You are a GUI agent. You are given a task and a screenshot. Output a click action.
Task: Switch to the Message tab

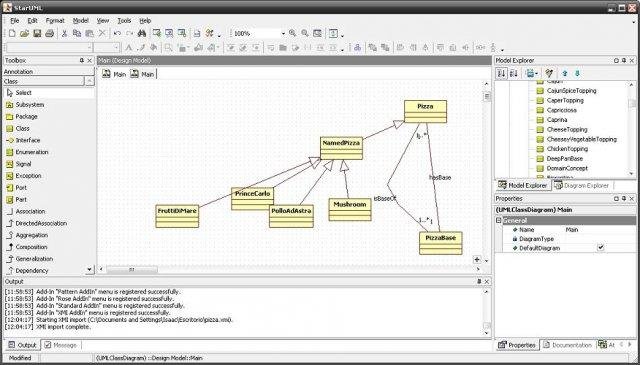(x=61, y=345)
